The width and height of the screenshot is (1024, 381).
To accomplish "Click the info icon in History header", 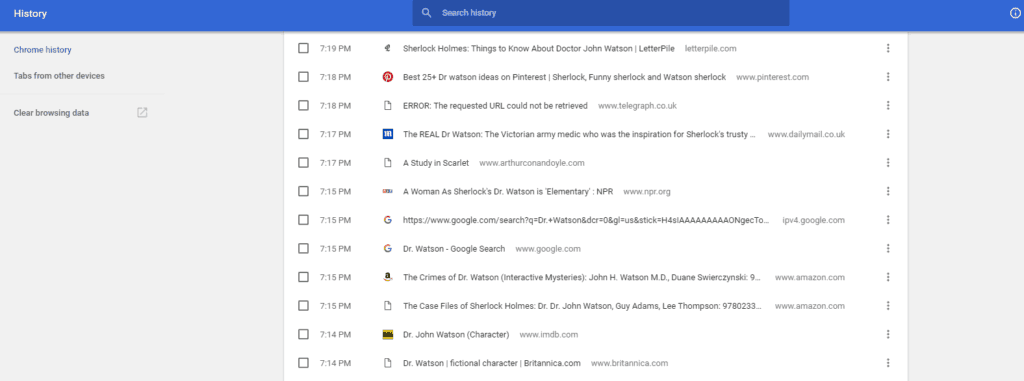I will (1015, 13).
